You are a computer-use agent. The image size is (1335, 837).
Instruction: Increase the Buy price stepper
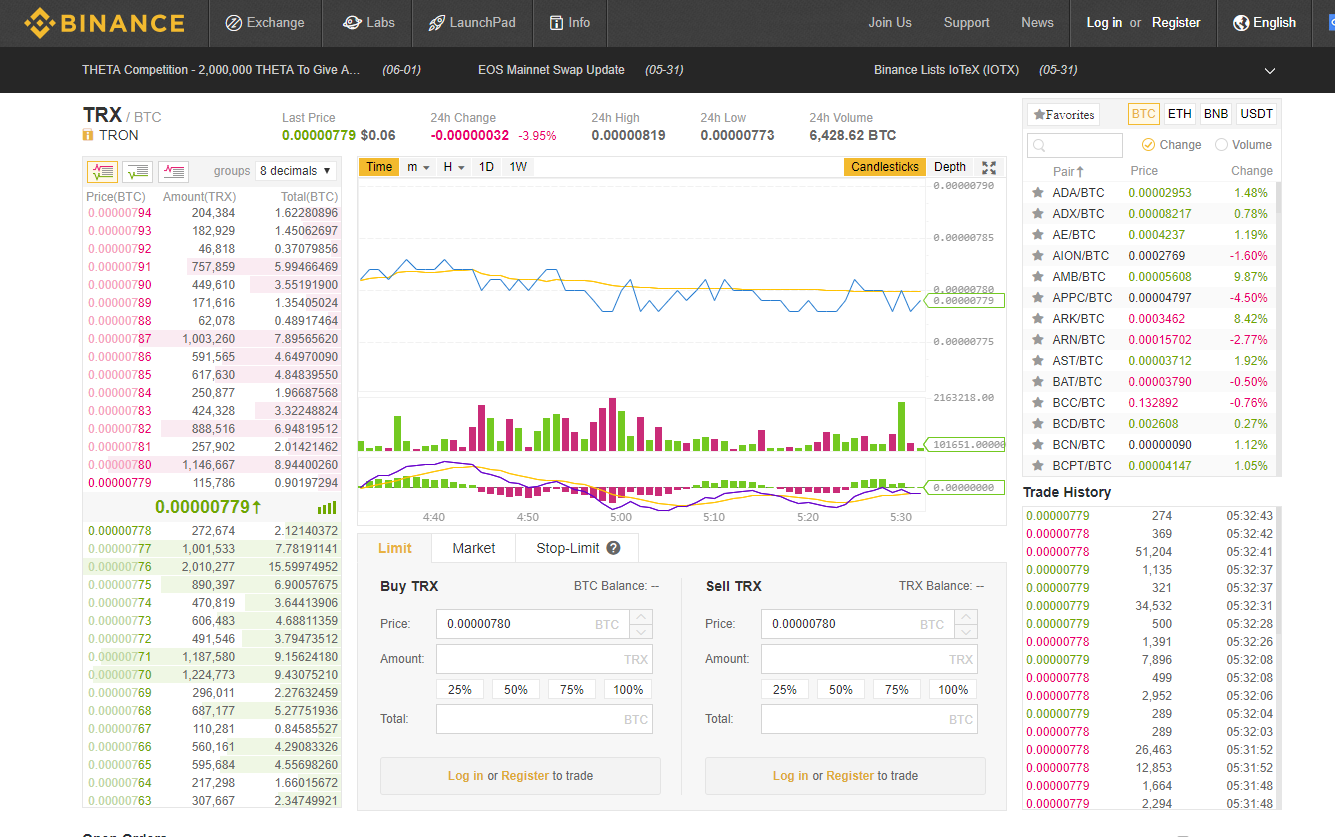click(x=642, y=617)
